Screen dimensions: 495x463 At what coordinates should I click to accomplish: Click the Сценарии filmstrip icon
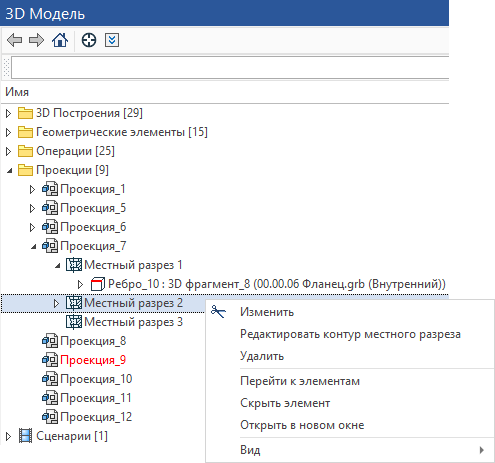[25, 436]
